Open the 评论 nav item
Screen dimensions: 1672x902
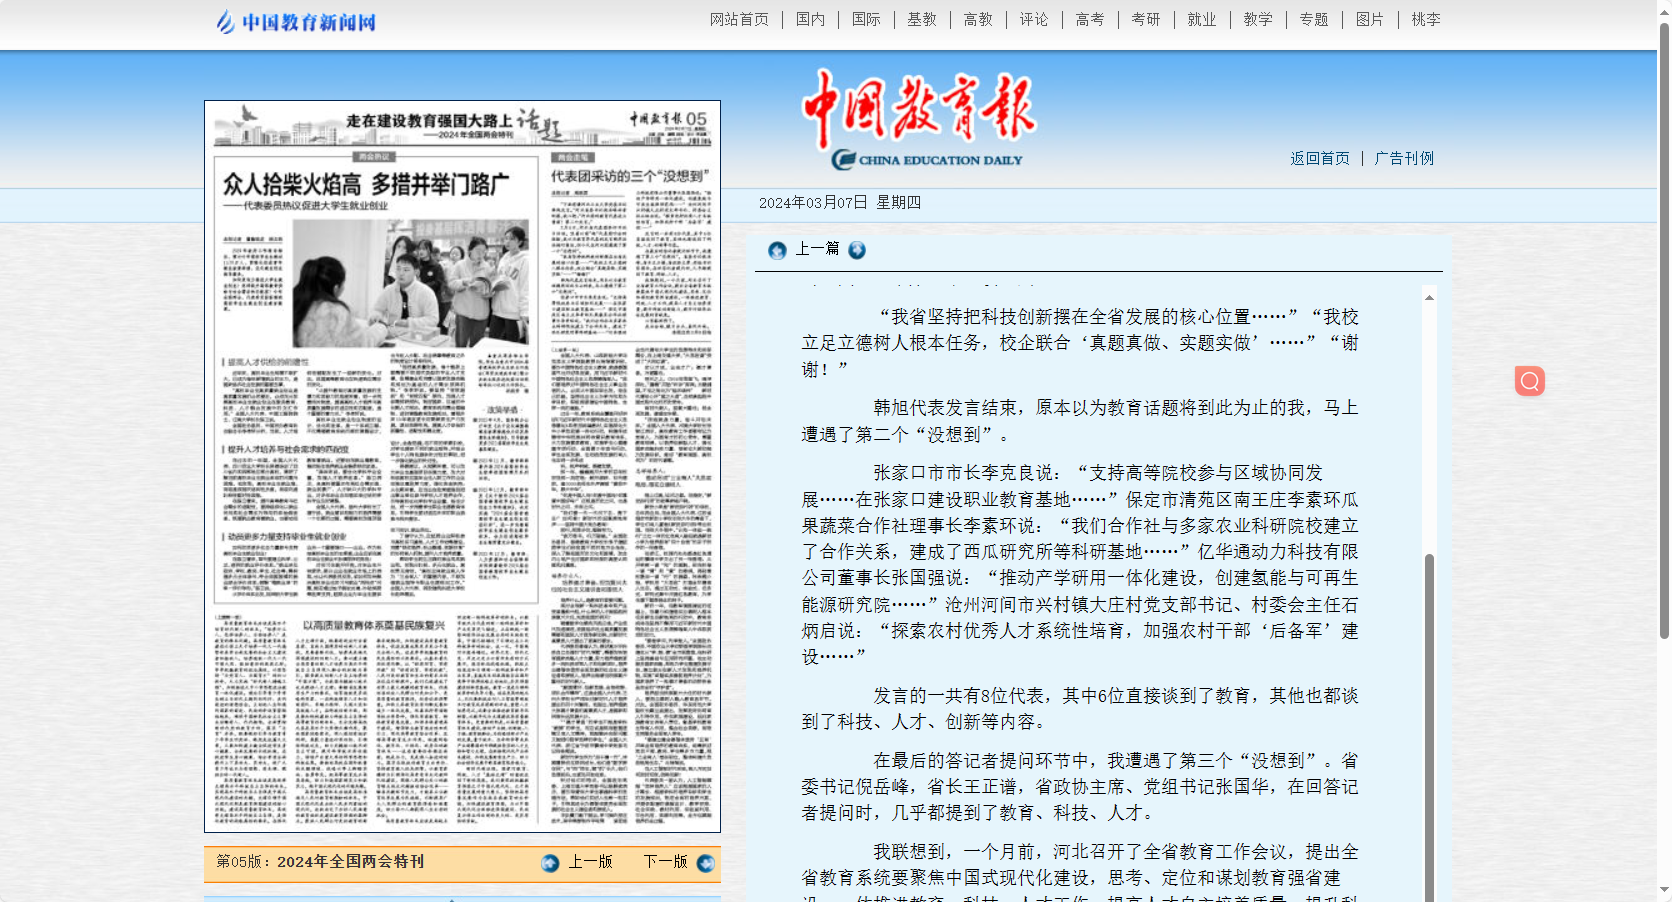point(1034,19)
